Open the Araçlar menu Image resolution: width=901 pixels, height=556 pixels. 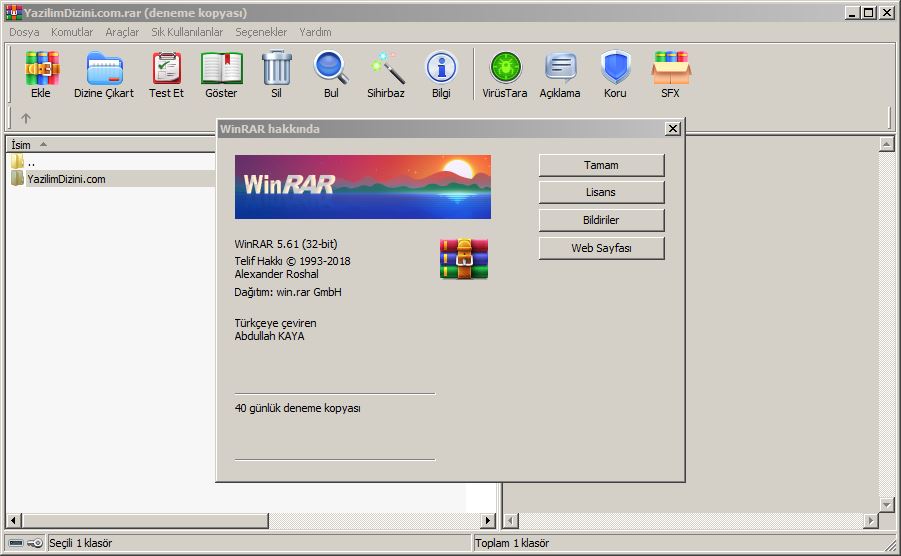click(122, 32)
